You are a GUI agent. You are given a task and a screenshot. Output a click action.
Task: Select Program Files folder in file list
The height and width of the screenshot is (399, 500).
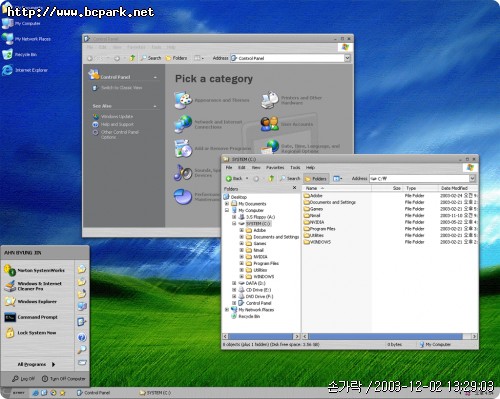pyautogui.click(x=319, y=229)
